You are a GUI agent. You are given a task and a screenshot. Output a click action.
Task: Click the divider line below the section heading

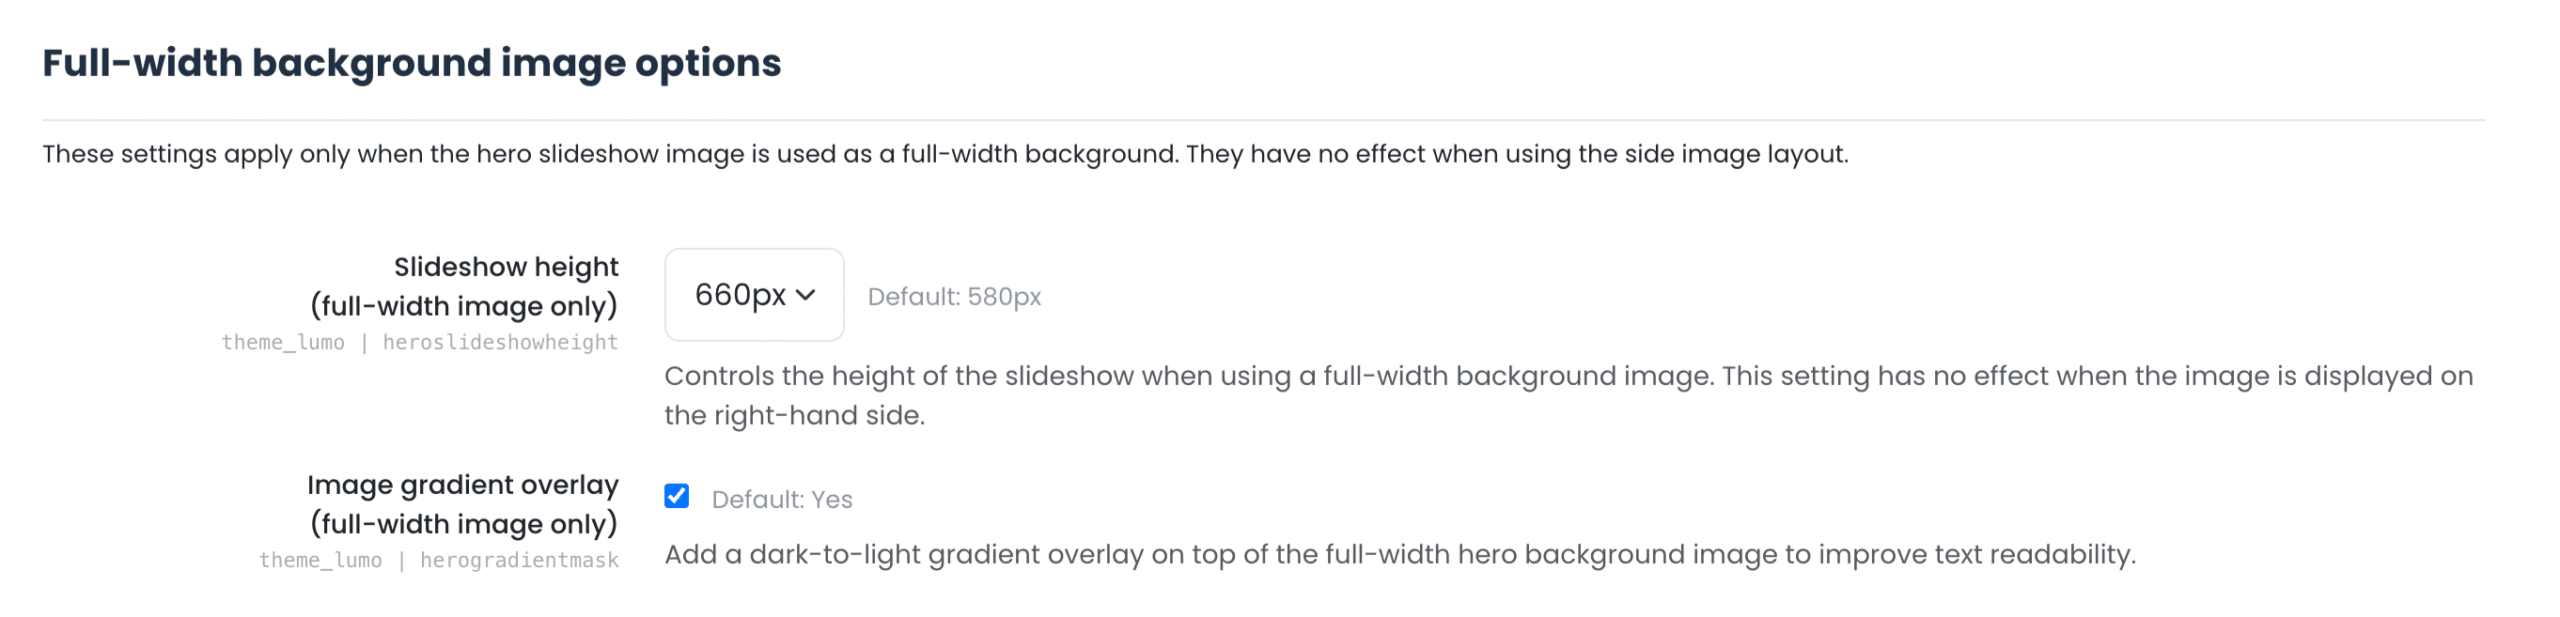pyautogui.click(x=1262, y=120)
